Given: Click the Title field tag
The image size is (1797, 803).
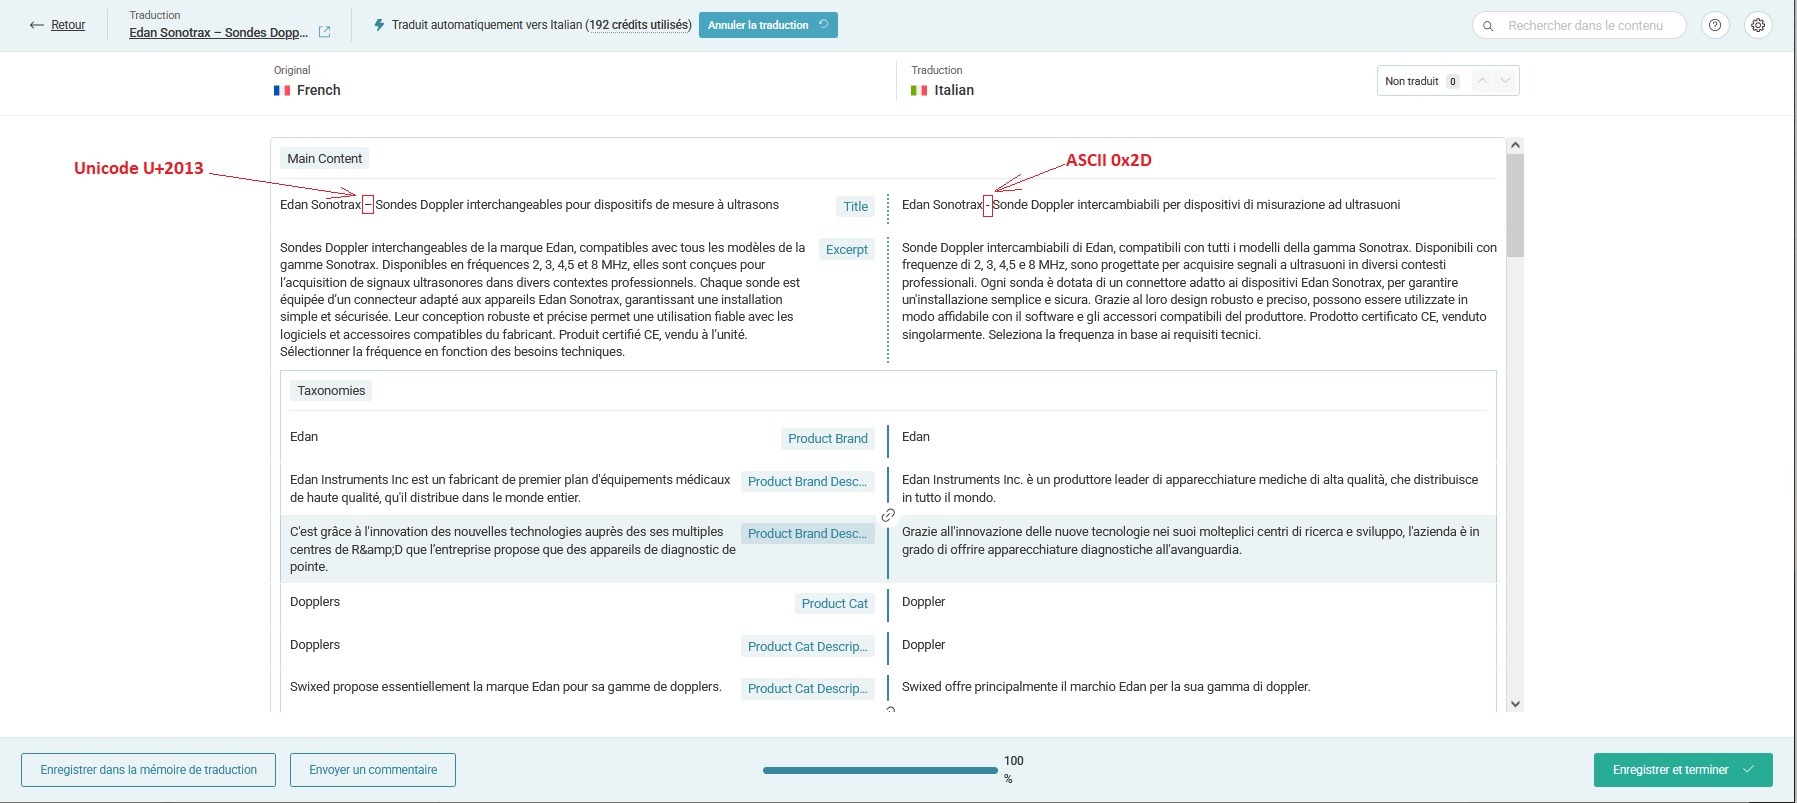Looking at the screenshot, I should coord(855,206).
